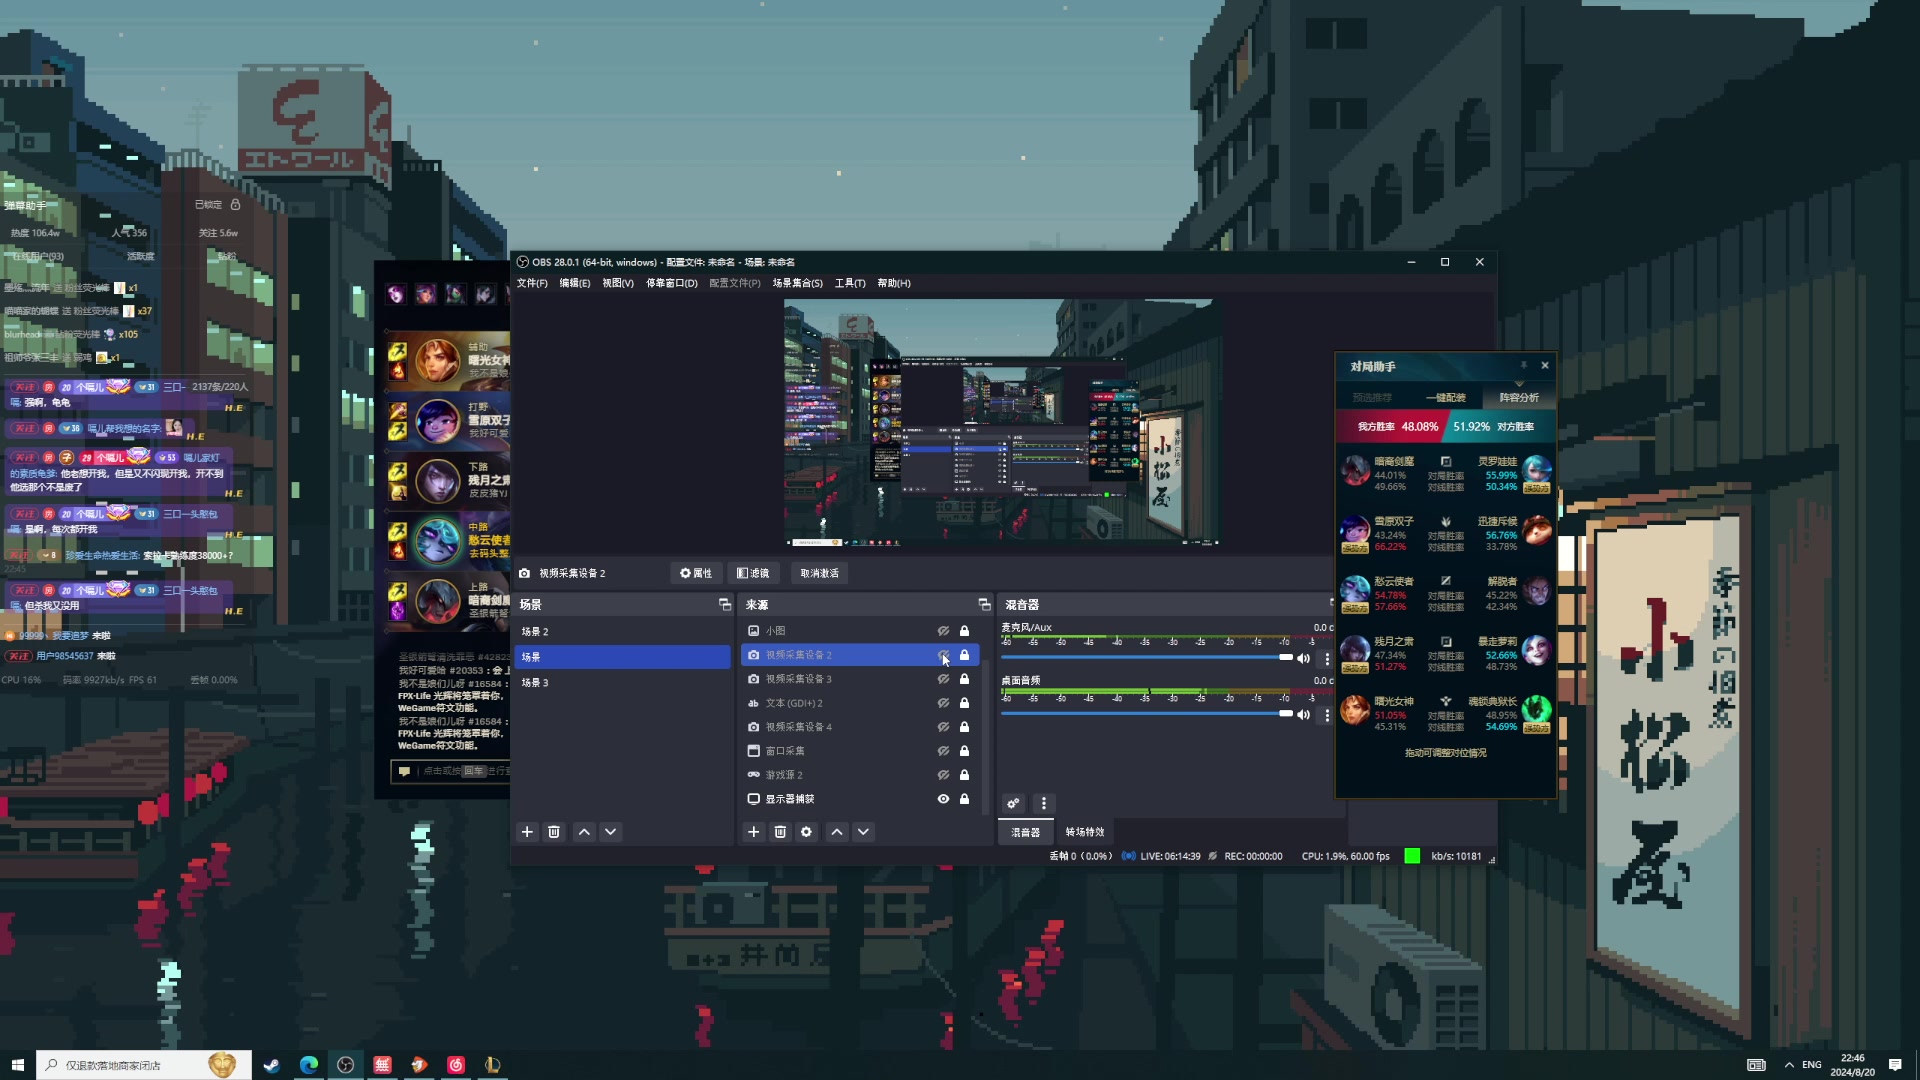Screen dimensions: 1920x1080
Task: Move selected scene down in Scenes panel
Action: (610, 832)
